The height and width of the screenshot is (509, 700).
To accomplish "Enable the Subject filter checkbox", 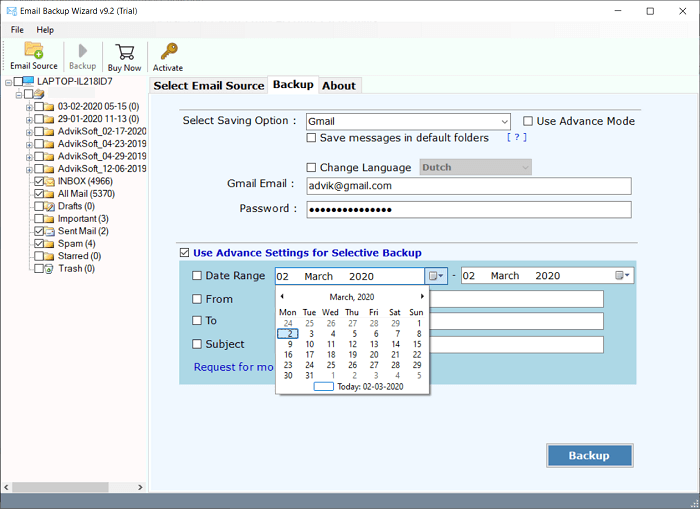I will click(197, 344).
